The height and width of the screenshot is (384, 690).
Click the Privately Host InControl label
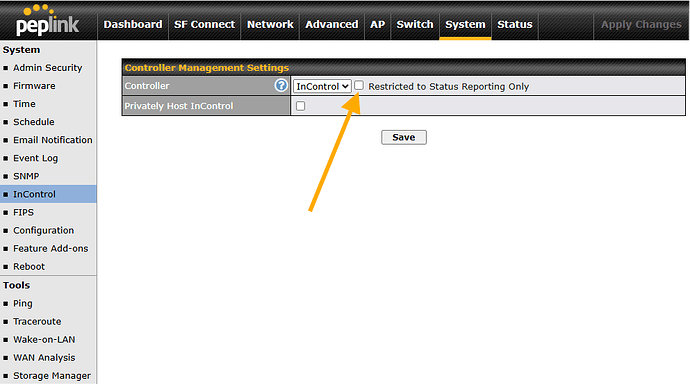pyautogui.click(x=179, y=106)
